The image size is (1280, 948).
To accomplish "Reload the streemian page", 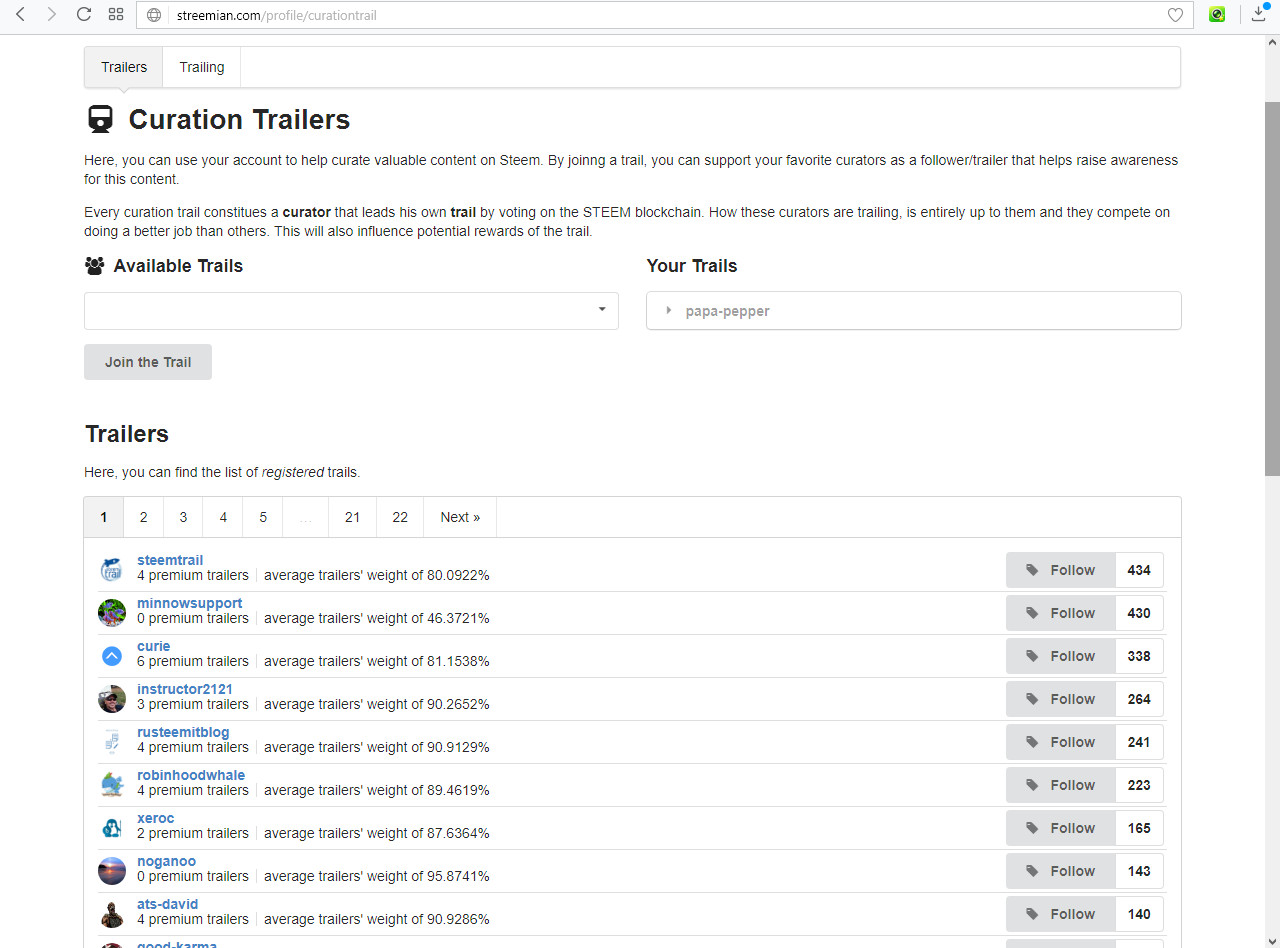I will point(84,15).
